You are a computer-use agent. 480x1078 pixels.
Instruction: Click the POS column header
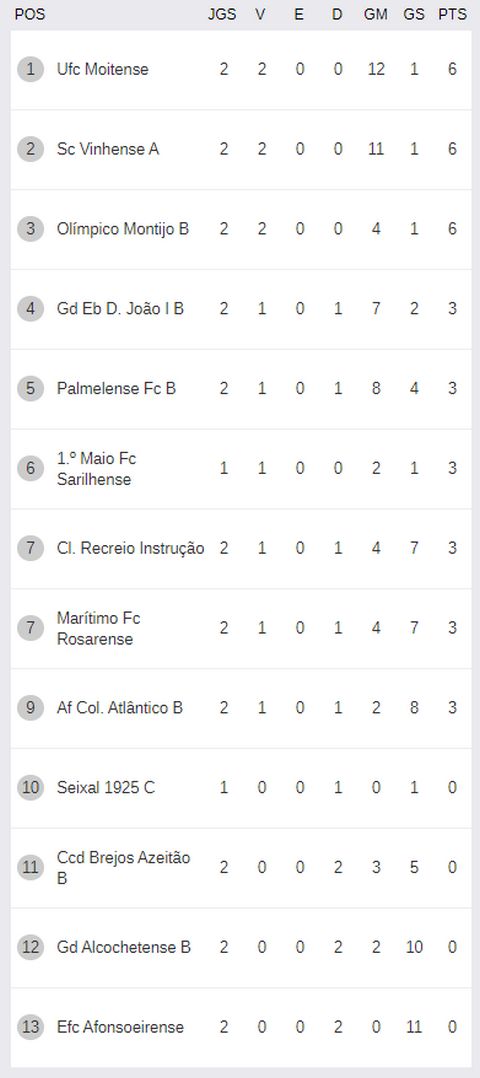coord(30,14)
